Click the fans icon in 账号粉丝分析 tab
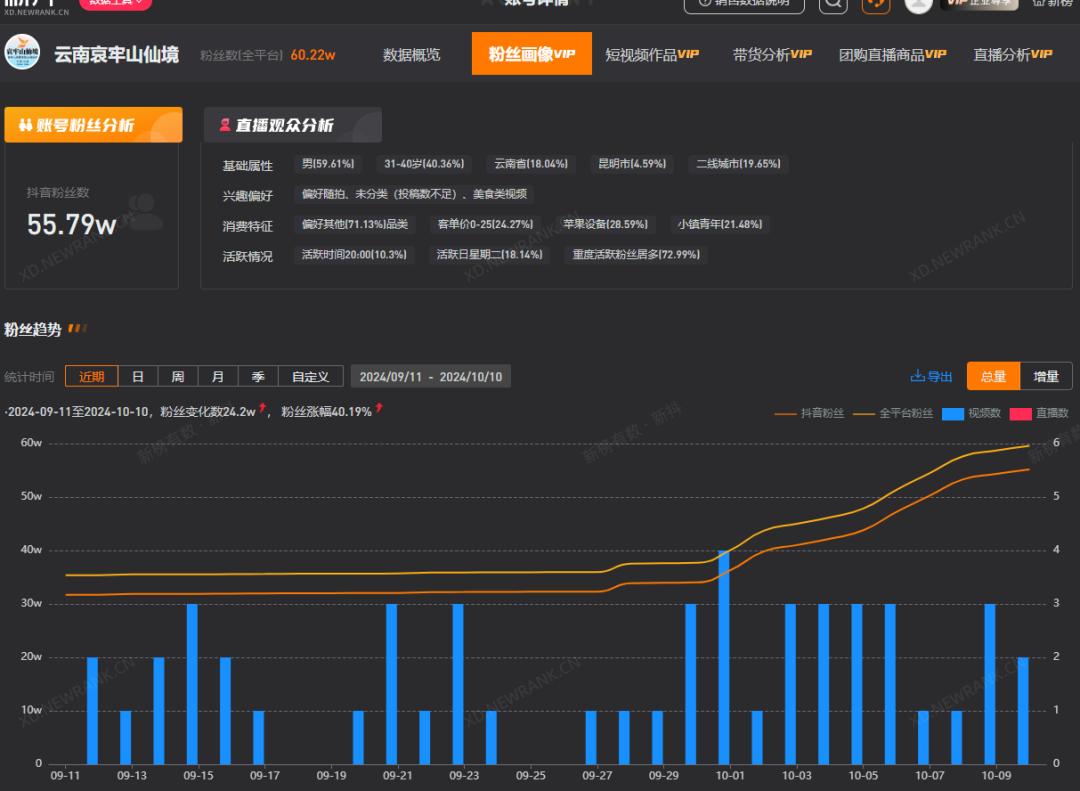This screenshot has width=1080, height=791. click(25, 125)
